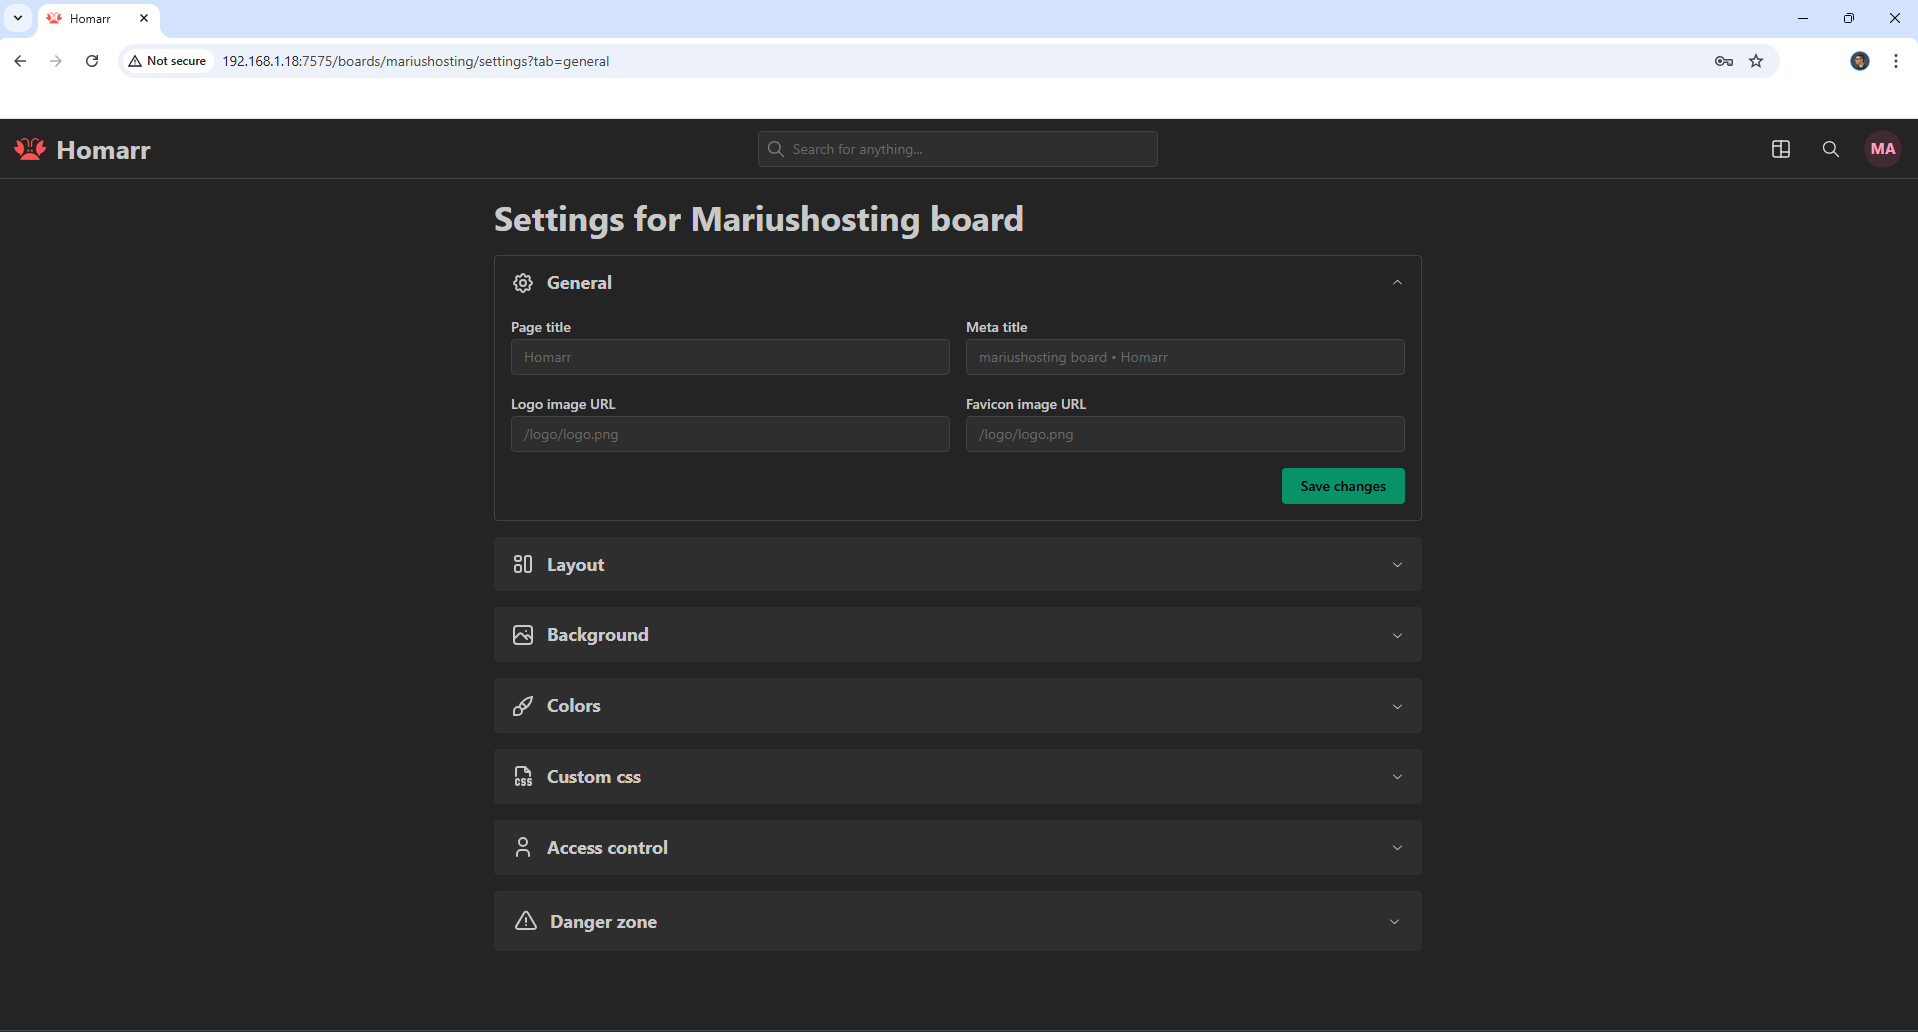Go forward with the browser forward arrow
Viewport: 1918px width, 1032px height.
56,61
